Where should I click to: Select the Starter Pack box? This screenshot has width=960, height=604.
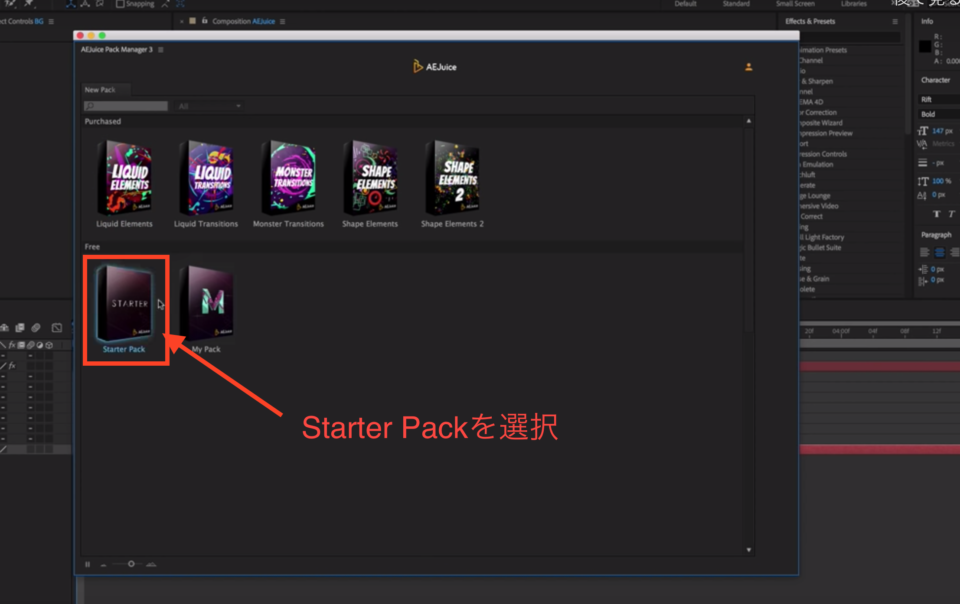click(124, 304)
